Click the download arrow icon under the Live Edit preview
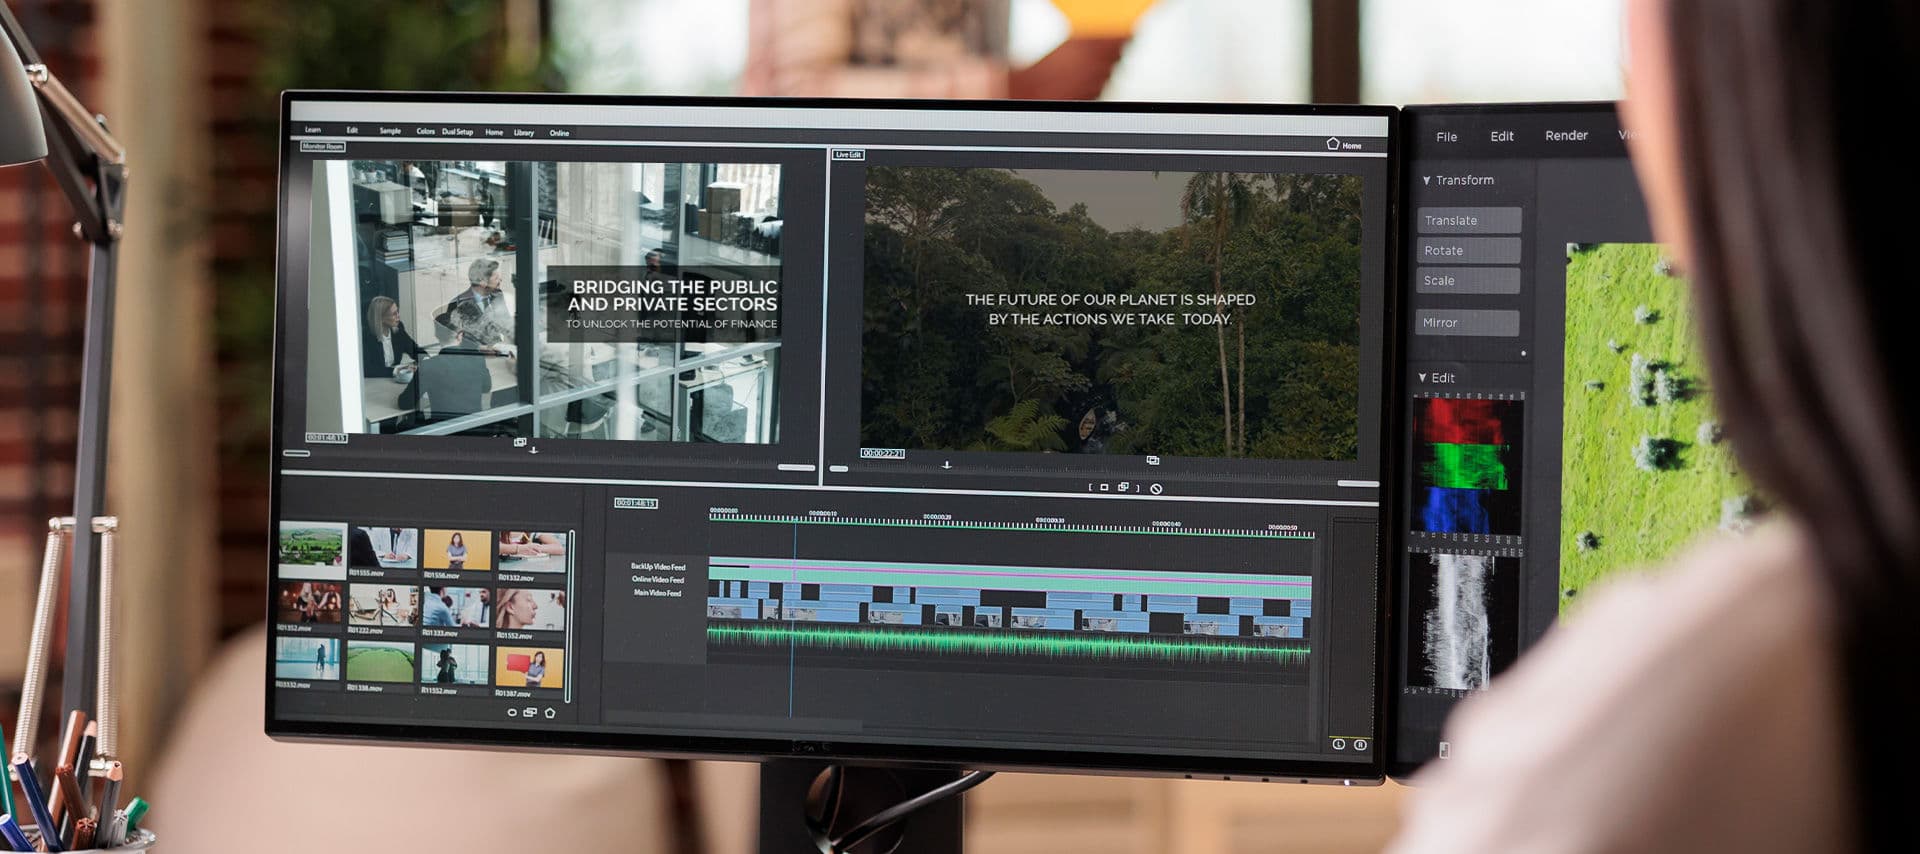Screen dimensions: 1920x854 click(x=946, y=465)
